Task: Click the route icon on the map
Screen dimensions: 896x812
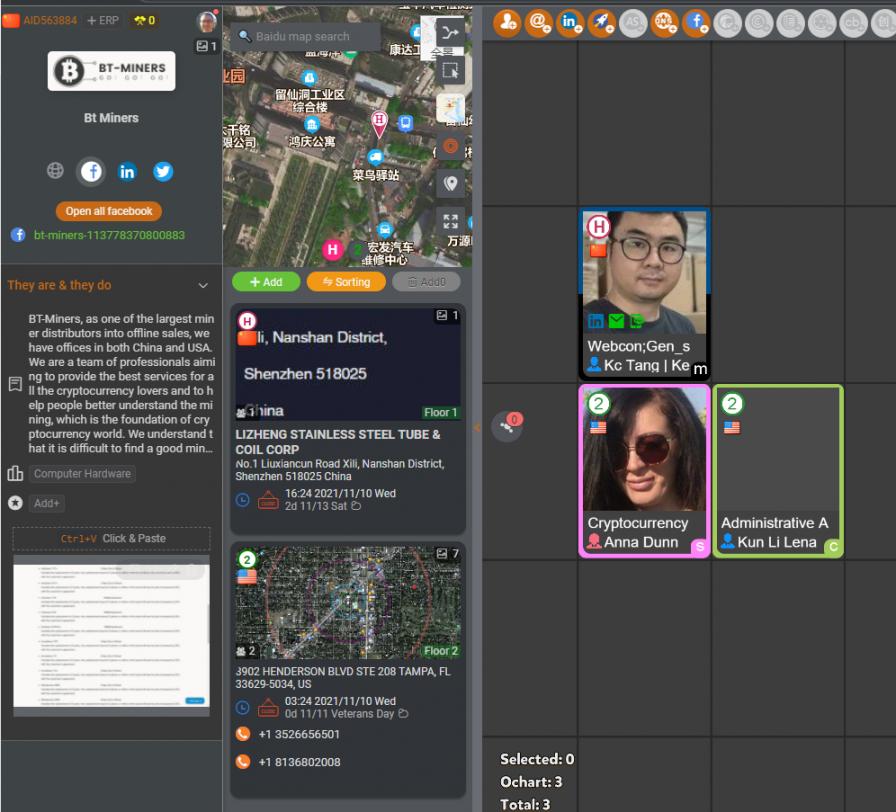Action: point(451,33)
